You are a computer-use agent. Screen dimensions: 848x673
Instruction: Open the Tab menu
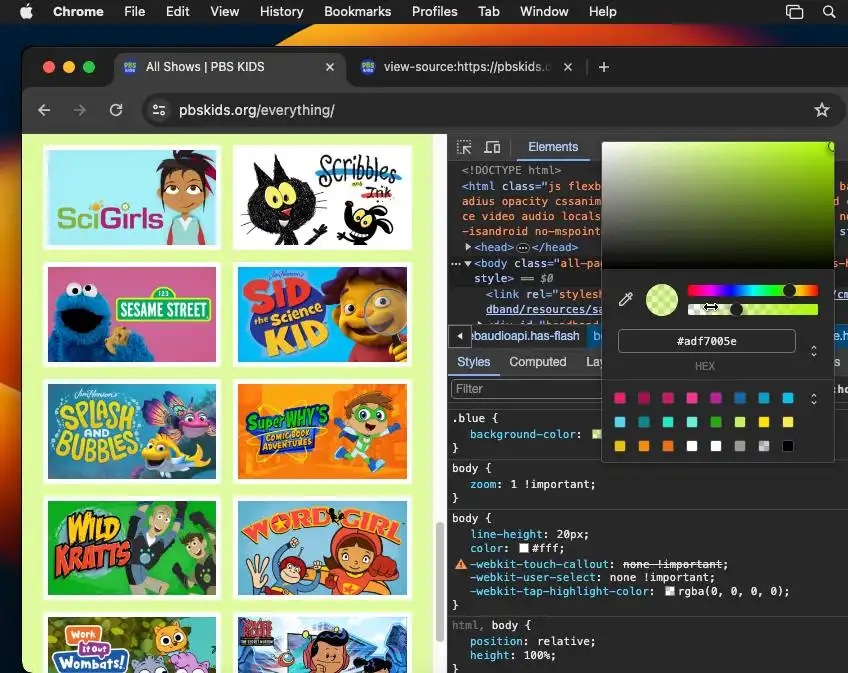pos(488,11)
